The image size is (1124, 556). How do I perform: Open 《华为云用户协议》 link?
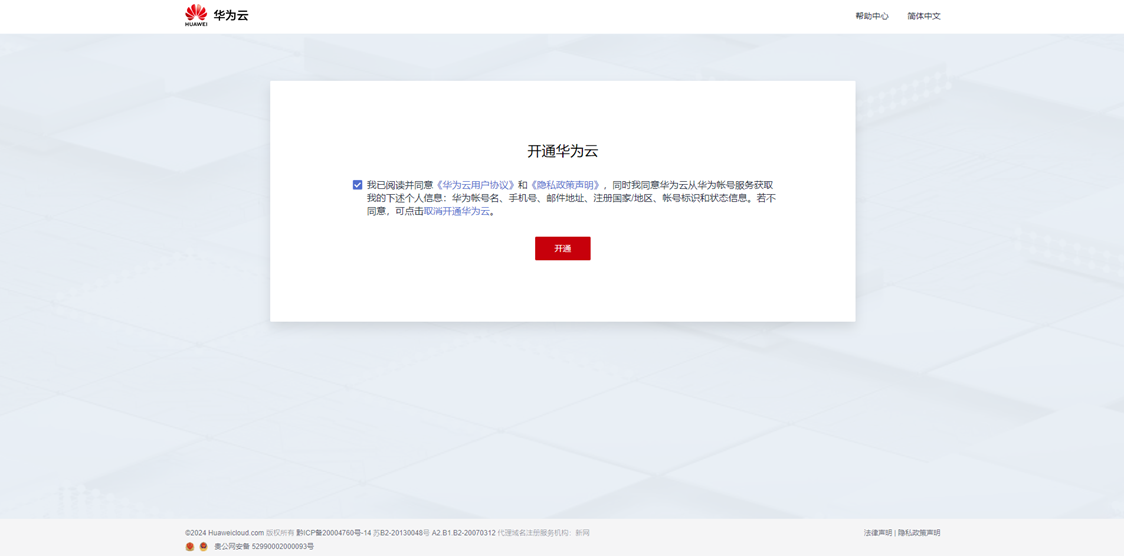pos(476,185)
